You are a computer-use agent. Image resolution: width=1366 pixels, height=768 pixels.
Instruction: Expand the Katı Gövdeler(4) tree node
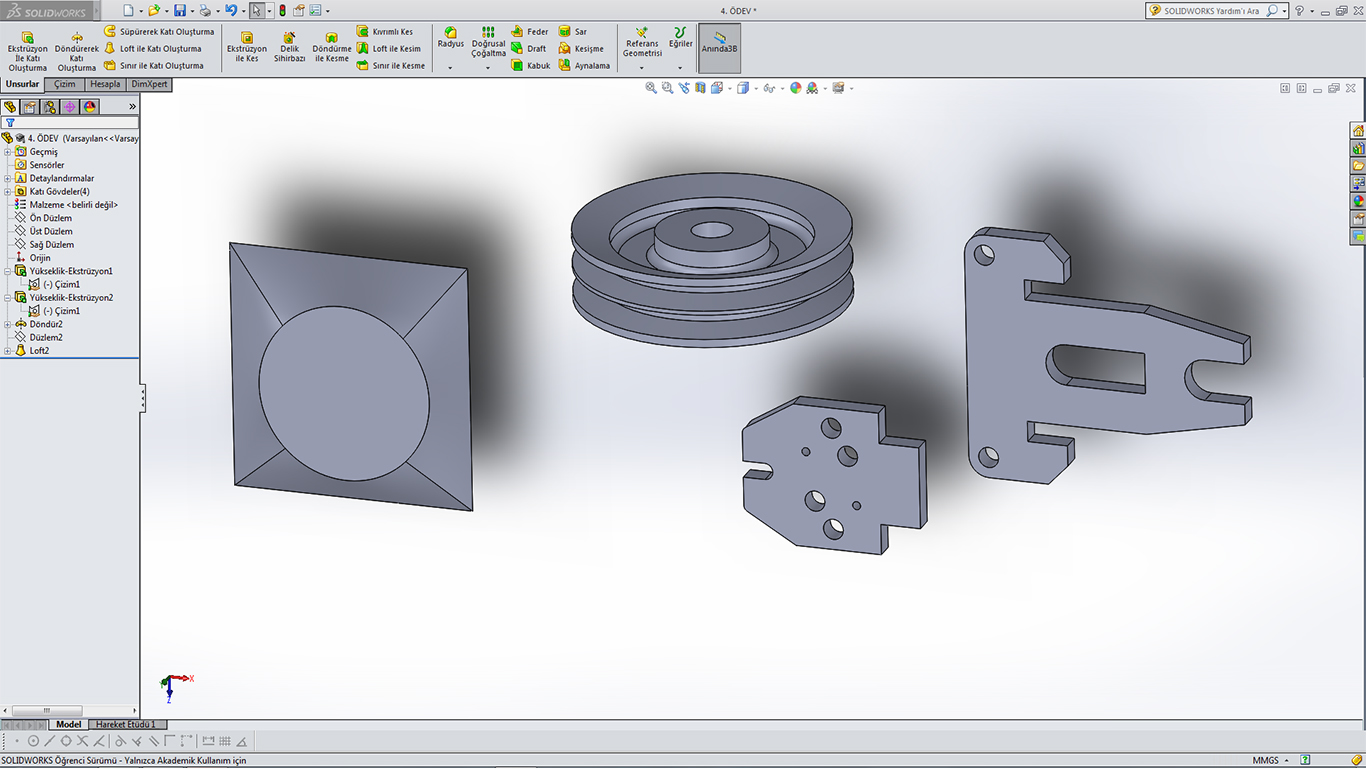point(8,191)
